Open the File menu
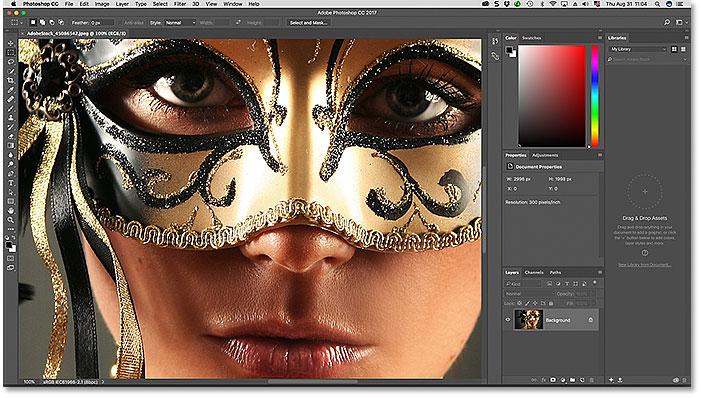The height and width of the screenshot is (398, 701). point(69,4)
